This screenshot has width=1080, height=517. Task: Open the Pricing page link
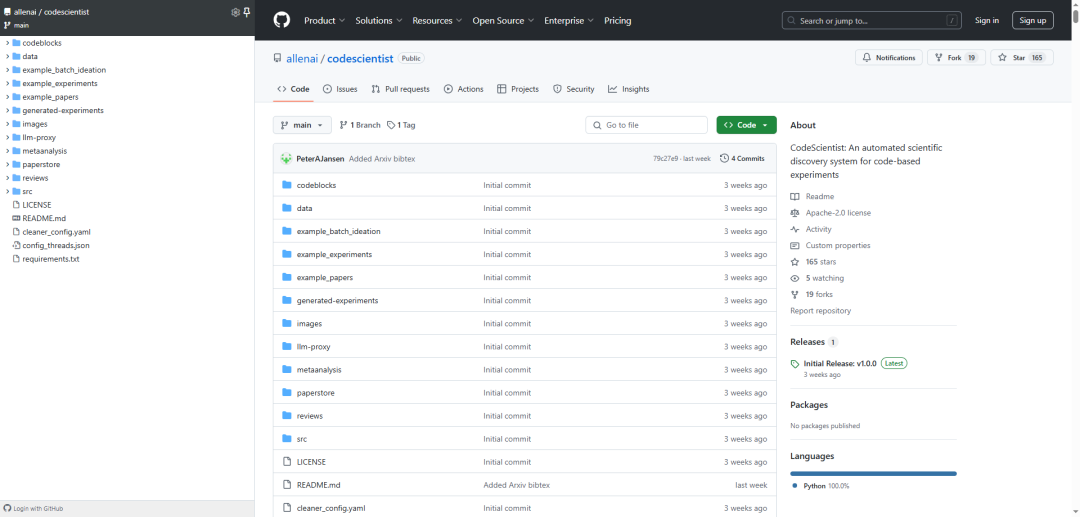pyautogui.click(x=617, y=21)
